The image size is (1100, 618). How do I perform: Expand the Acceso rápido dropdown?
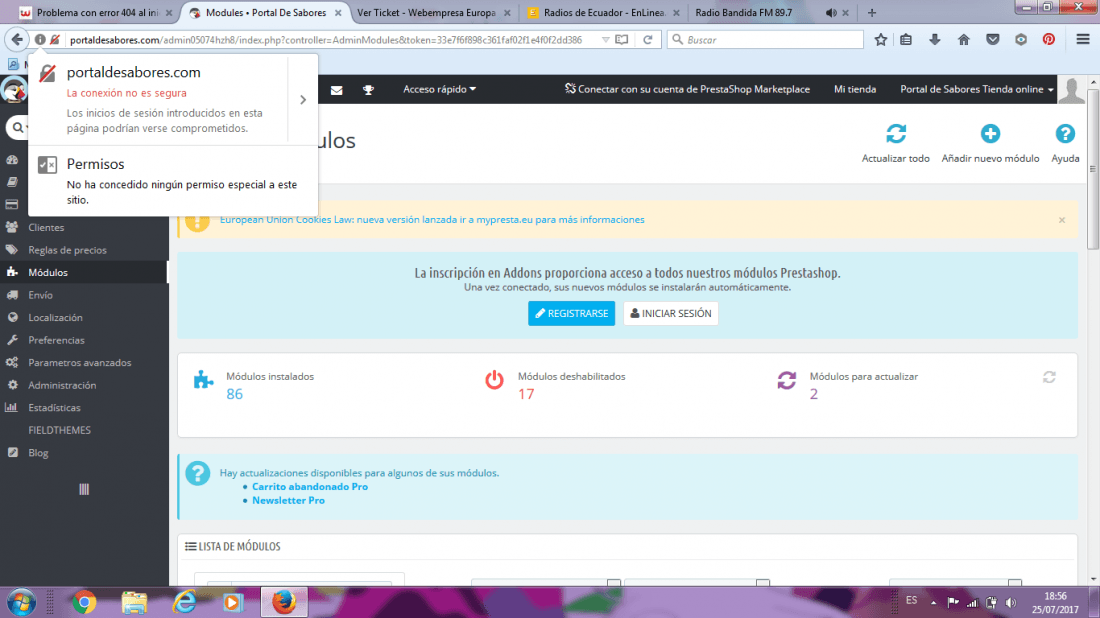439,89
